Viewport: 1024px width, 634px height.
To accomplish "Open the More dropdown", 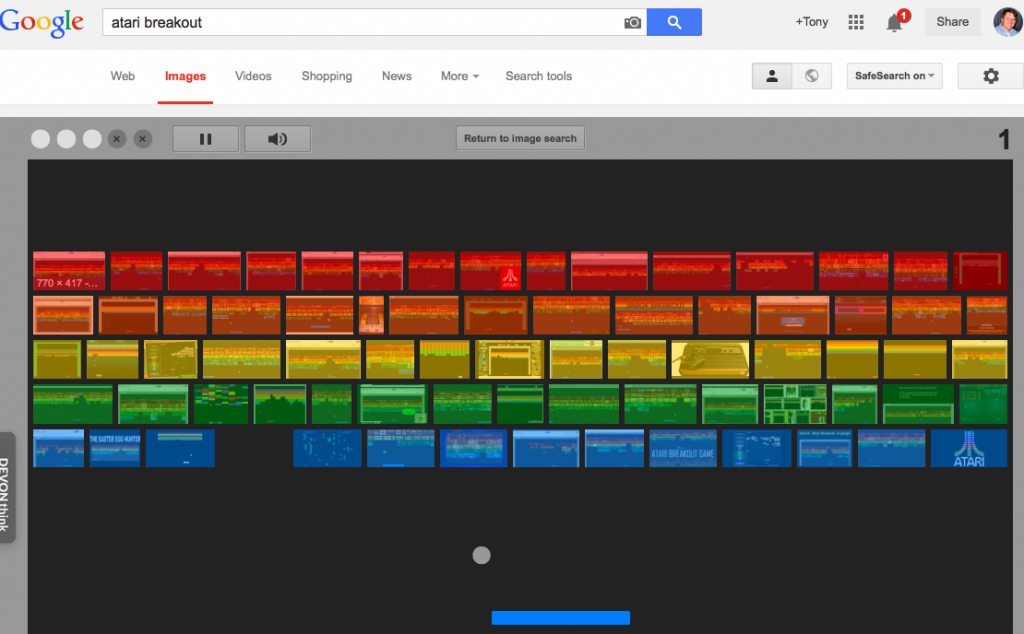I will click(x=458, y=76).
